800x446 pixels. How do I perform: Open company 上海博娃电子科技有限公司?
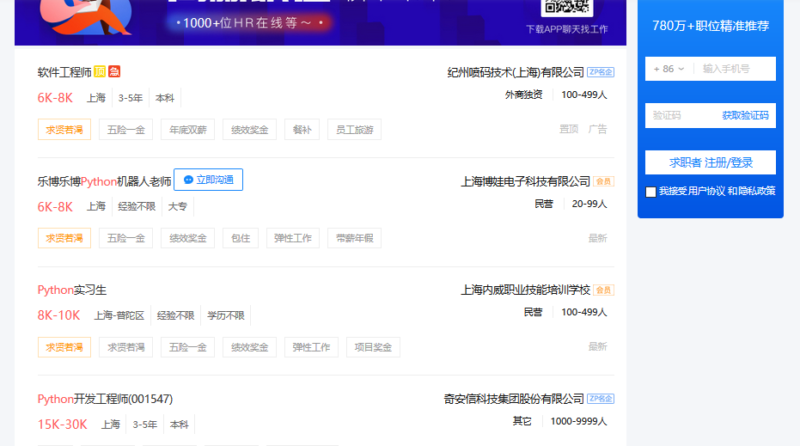click(x=526, y=181)
